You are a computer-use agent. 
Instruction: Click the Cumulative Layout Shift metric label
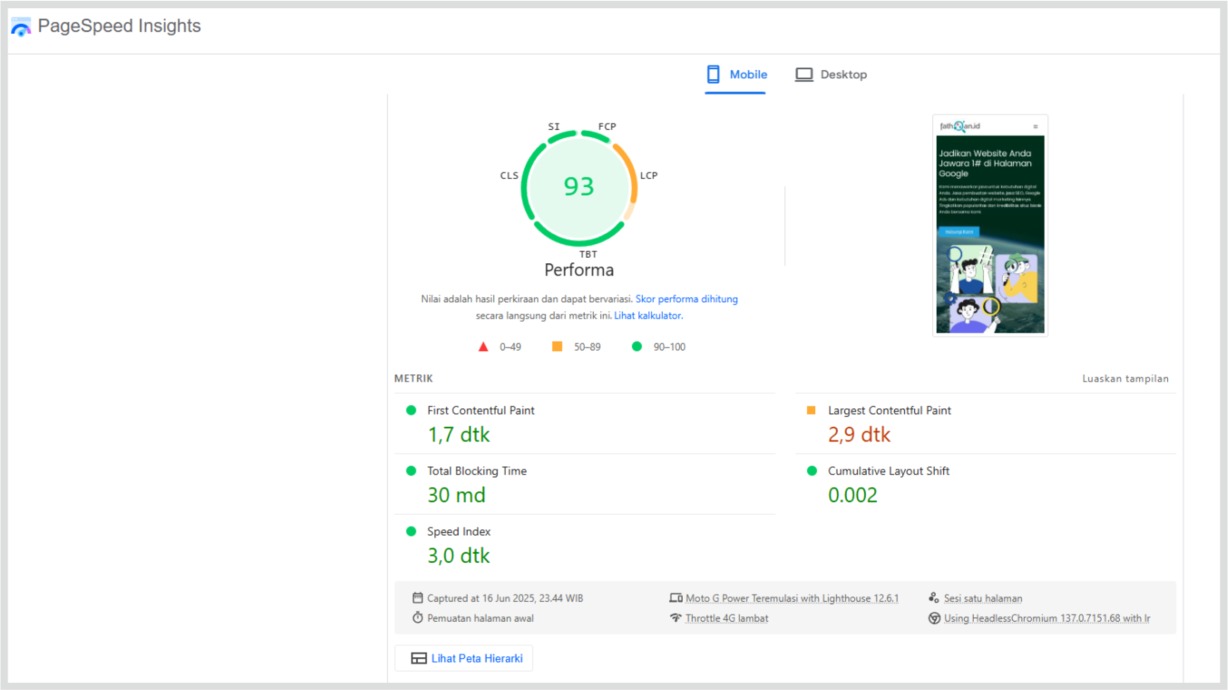coord(889,471)
